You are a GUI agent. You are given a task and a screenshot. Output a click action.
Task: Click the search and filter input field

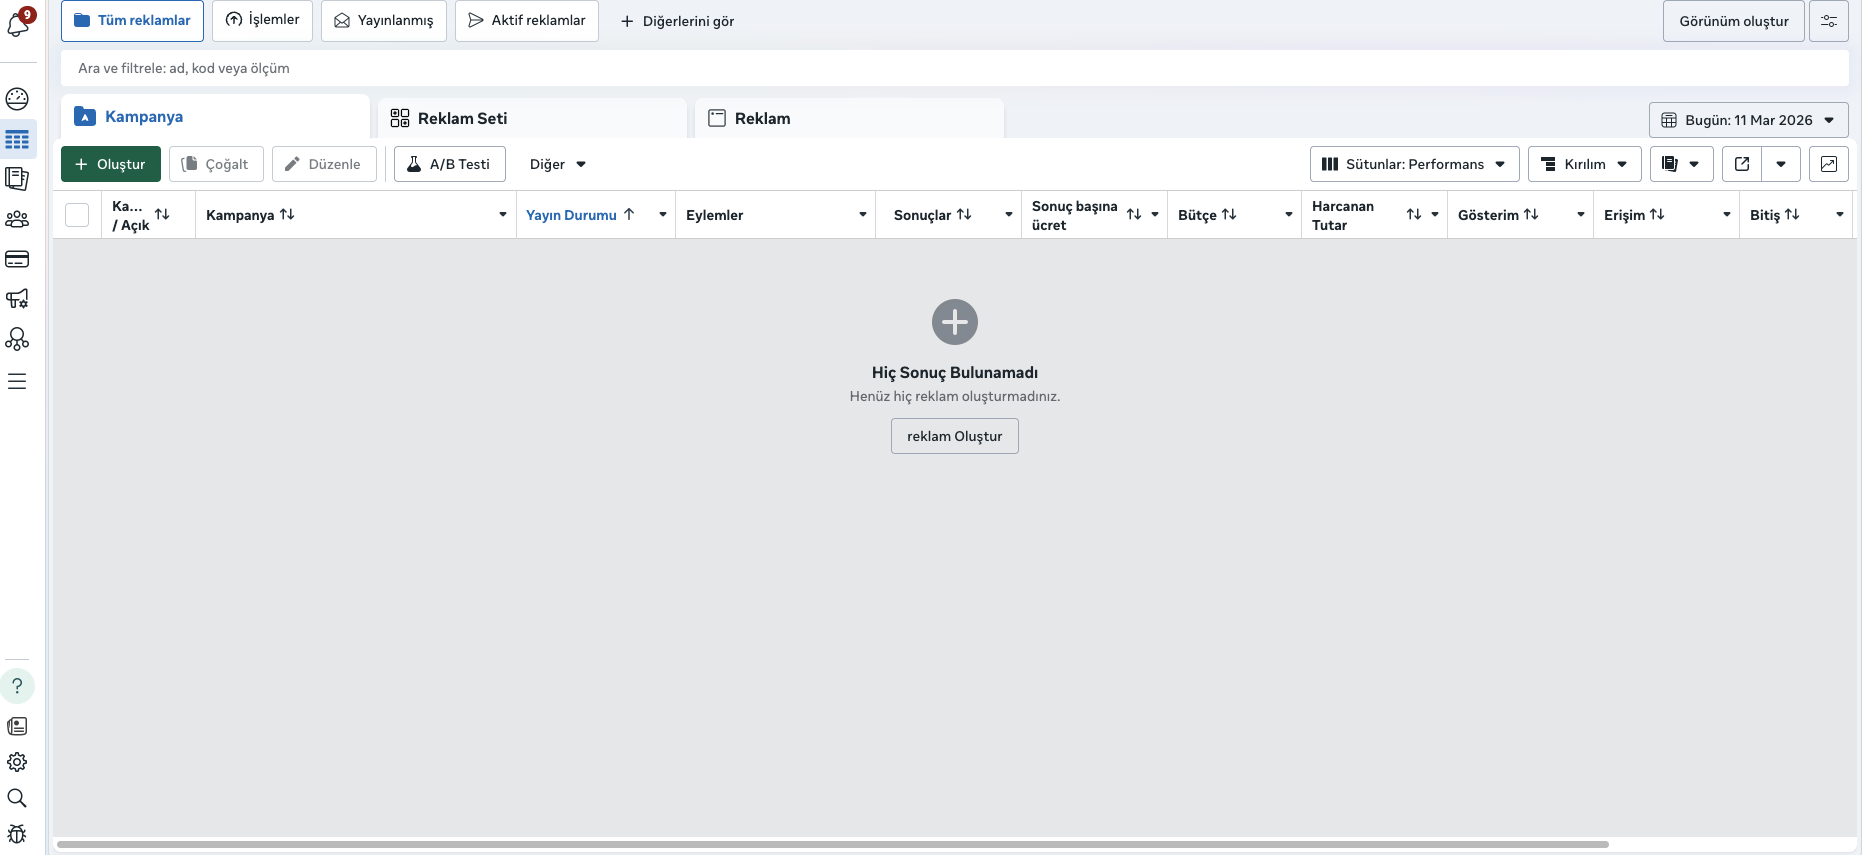(954, 68)
